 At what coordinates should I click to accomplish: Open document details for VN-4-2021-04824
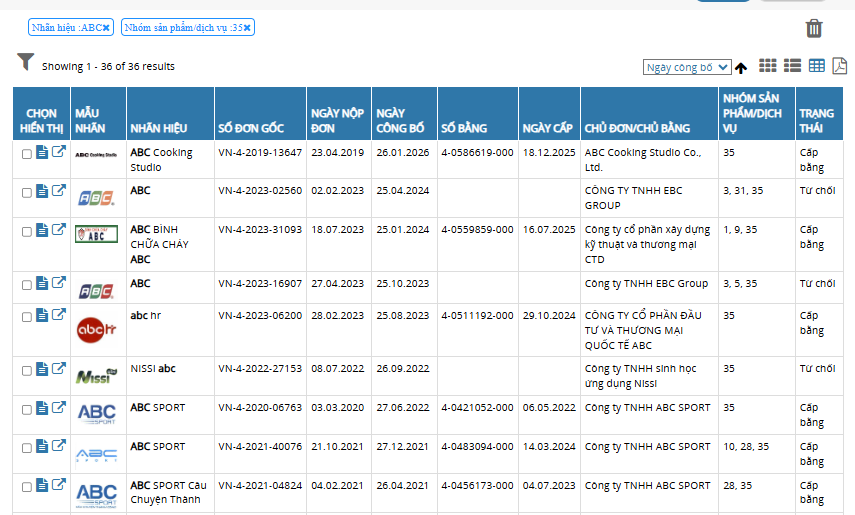[42, 486]
